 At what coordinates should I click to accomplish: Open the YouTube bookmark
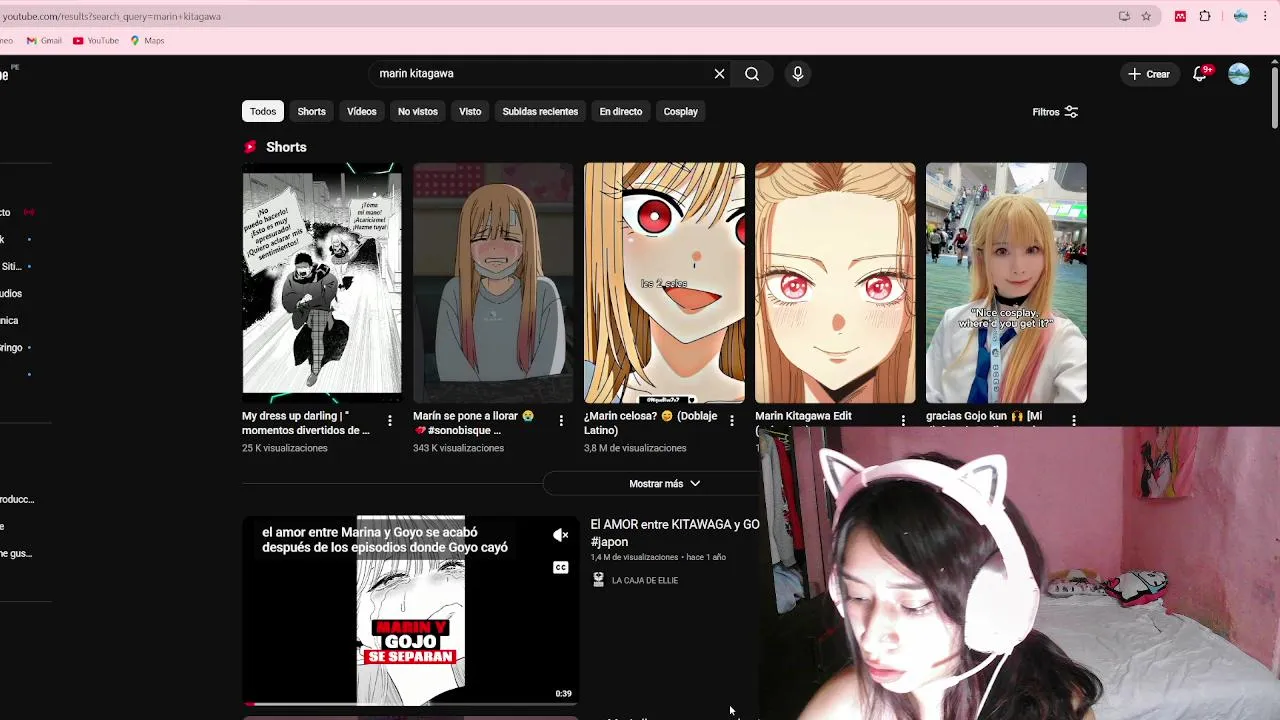pos(96,41)
